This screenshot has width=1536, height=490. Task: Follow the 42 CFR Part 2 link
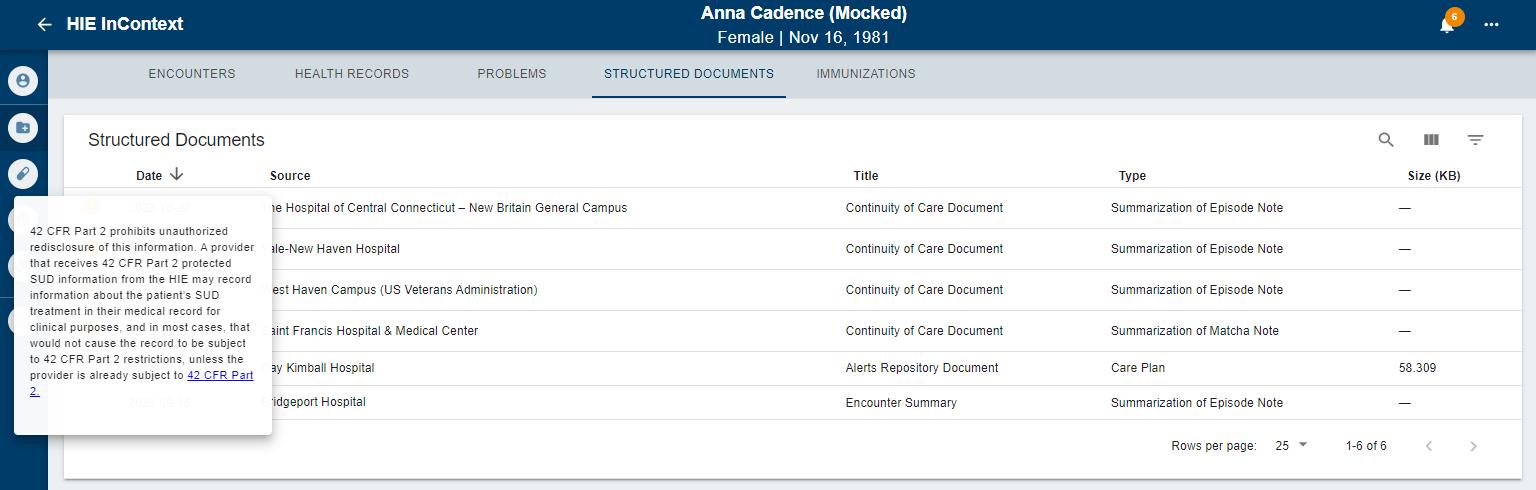tap(219, 376)
